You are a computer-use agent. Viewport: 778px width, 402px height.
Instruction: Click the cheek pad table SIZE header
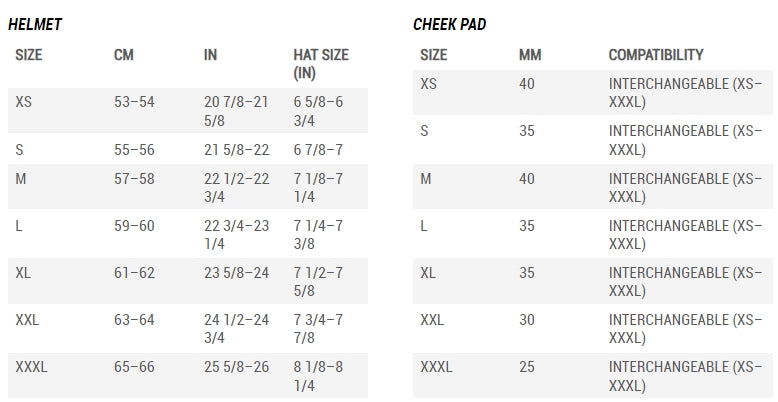pos(433,55)
